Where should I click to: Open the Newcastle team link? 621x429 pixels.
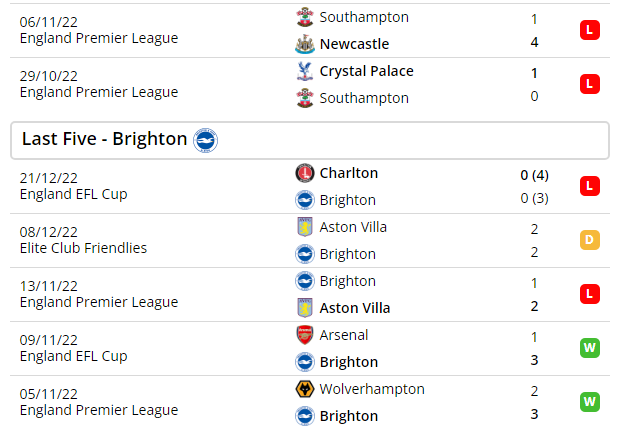pyautogui.click(x=354, y=44)
